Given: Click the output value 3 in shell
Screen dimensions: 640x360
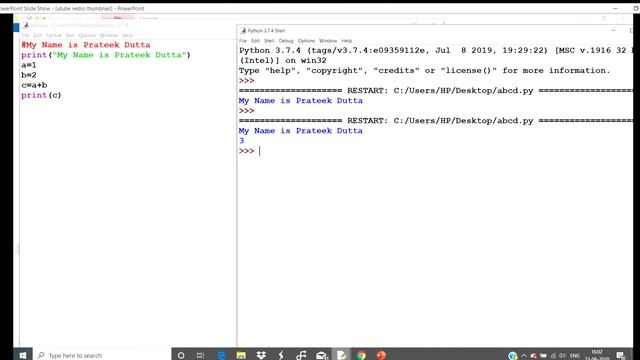Looking at the screenshot, I should (x=242, y=141).
